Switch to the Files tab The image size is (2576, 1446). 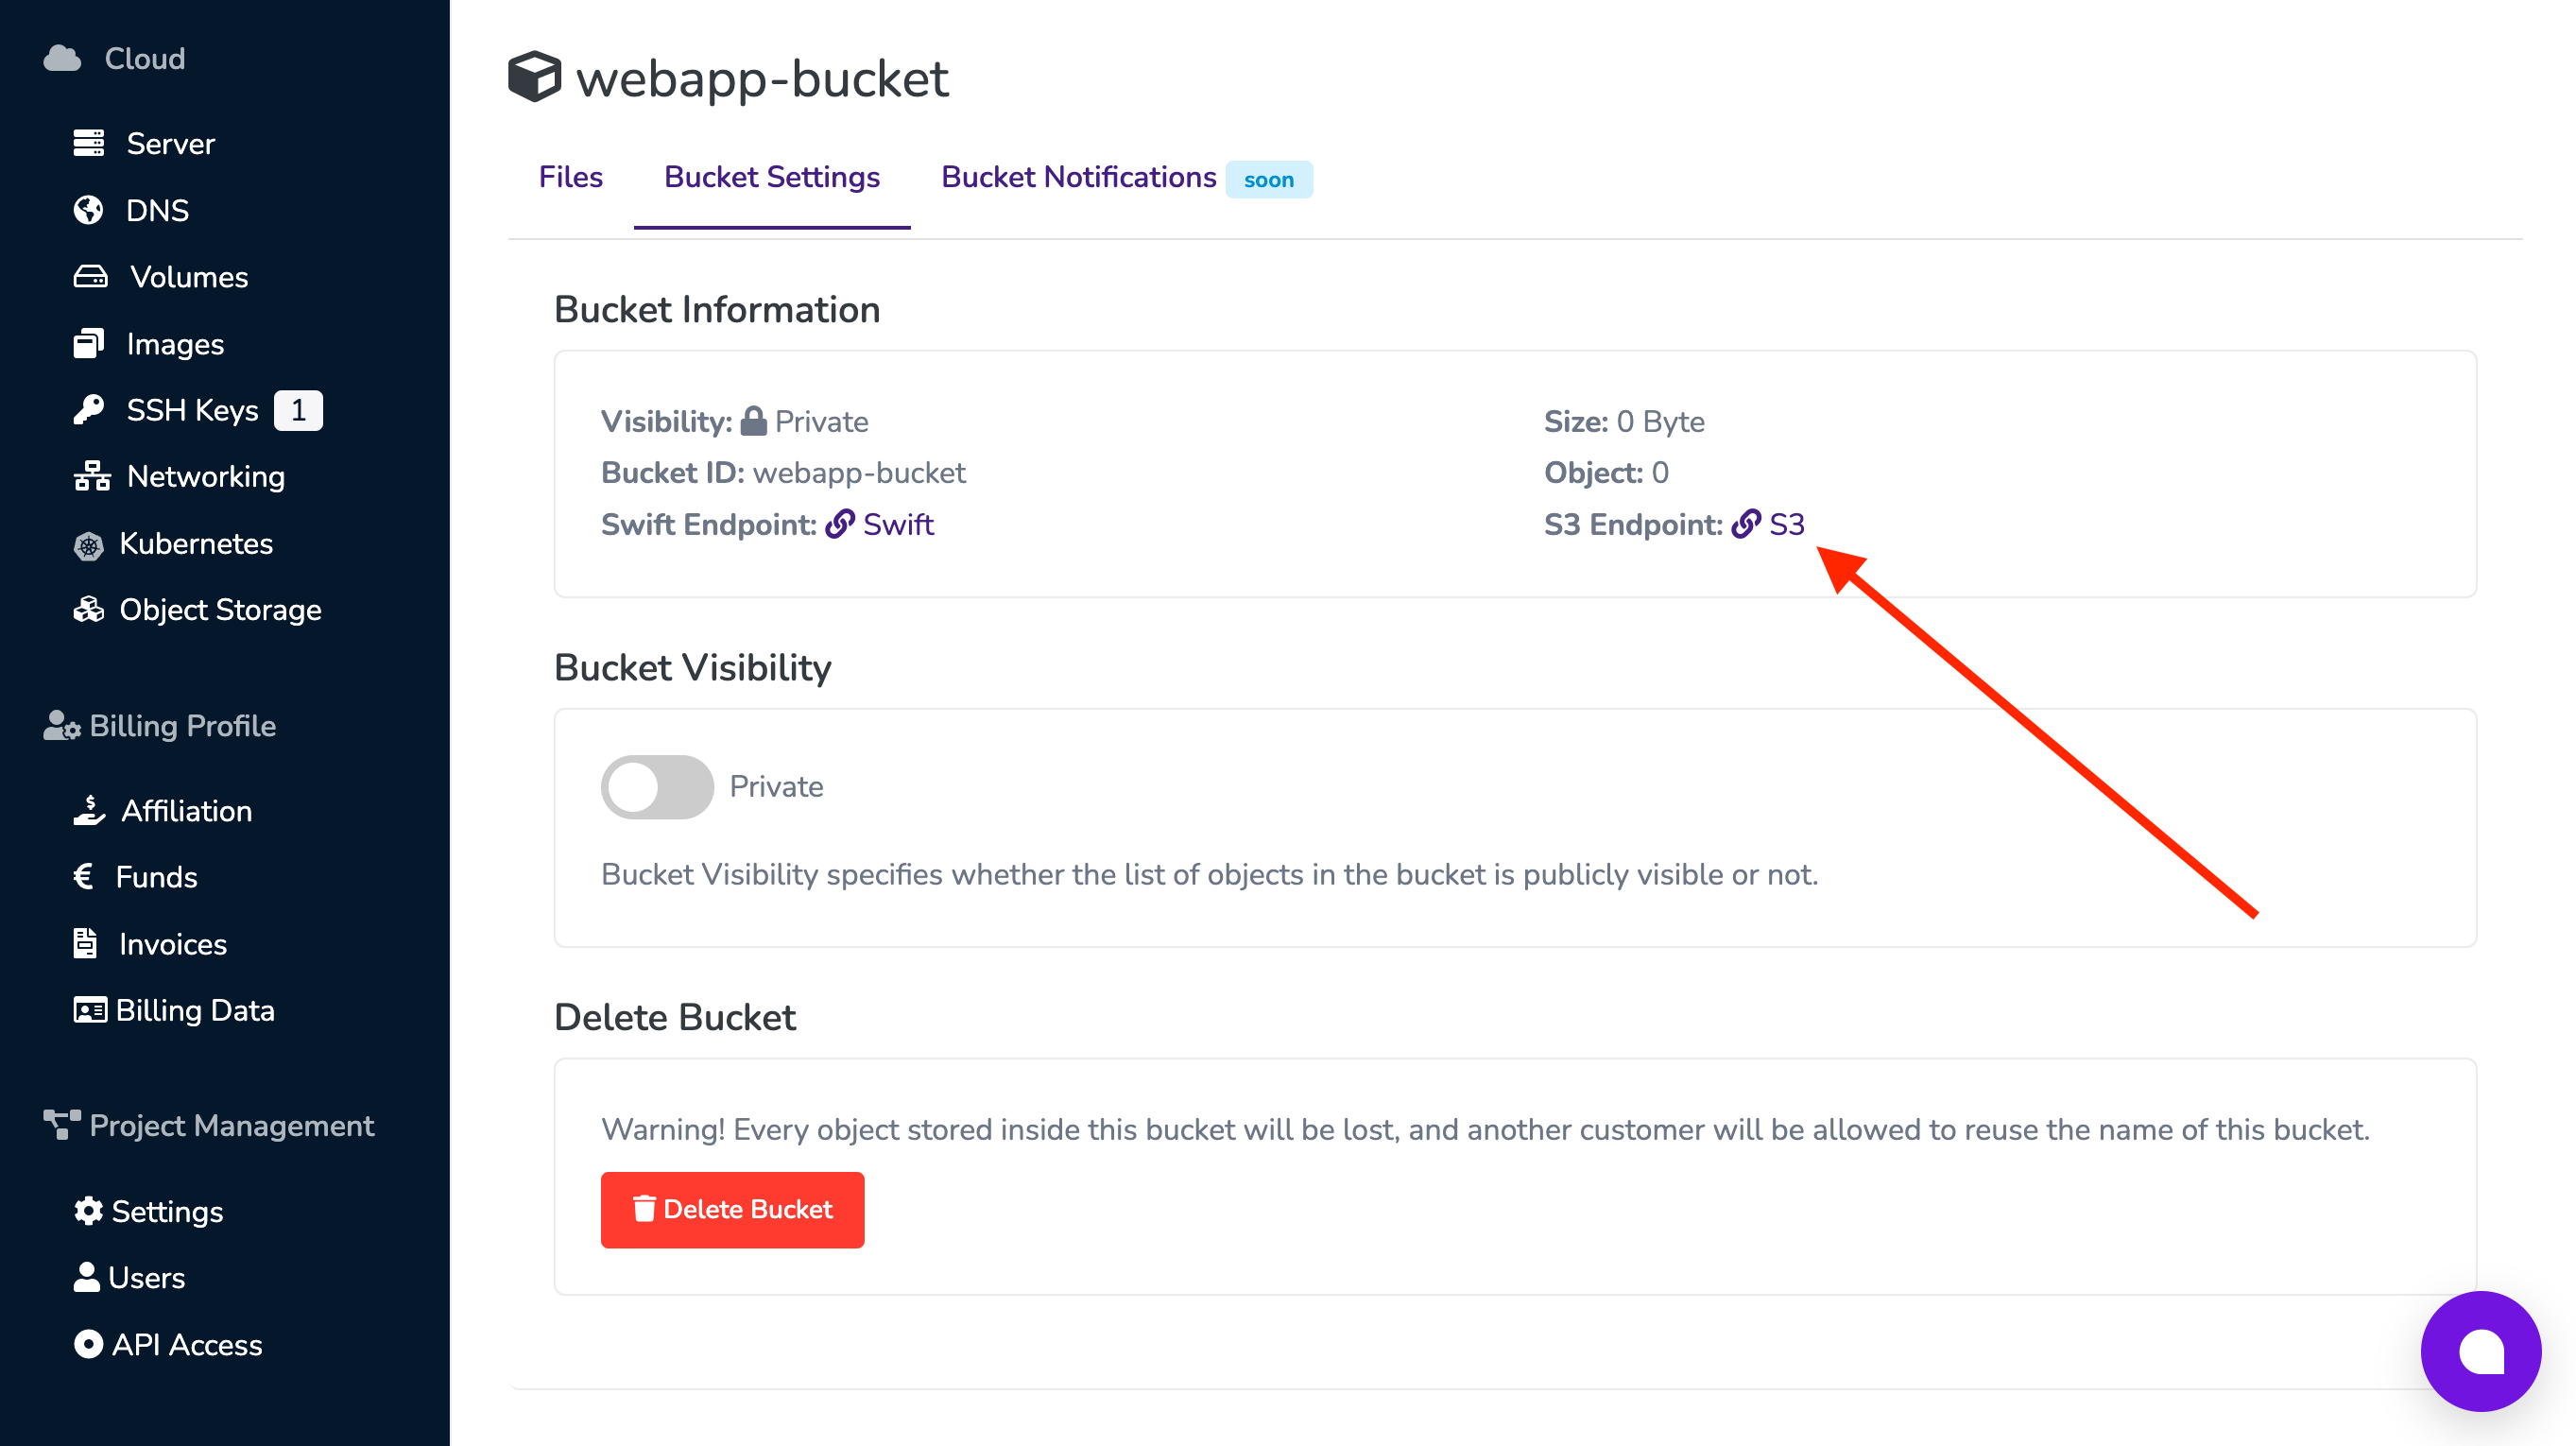tap(570, 178)
